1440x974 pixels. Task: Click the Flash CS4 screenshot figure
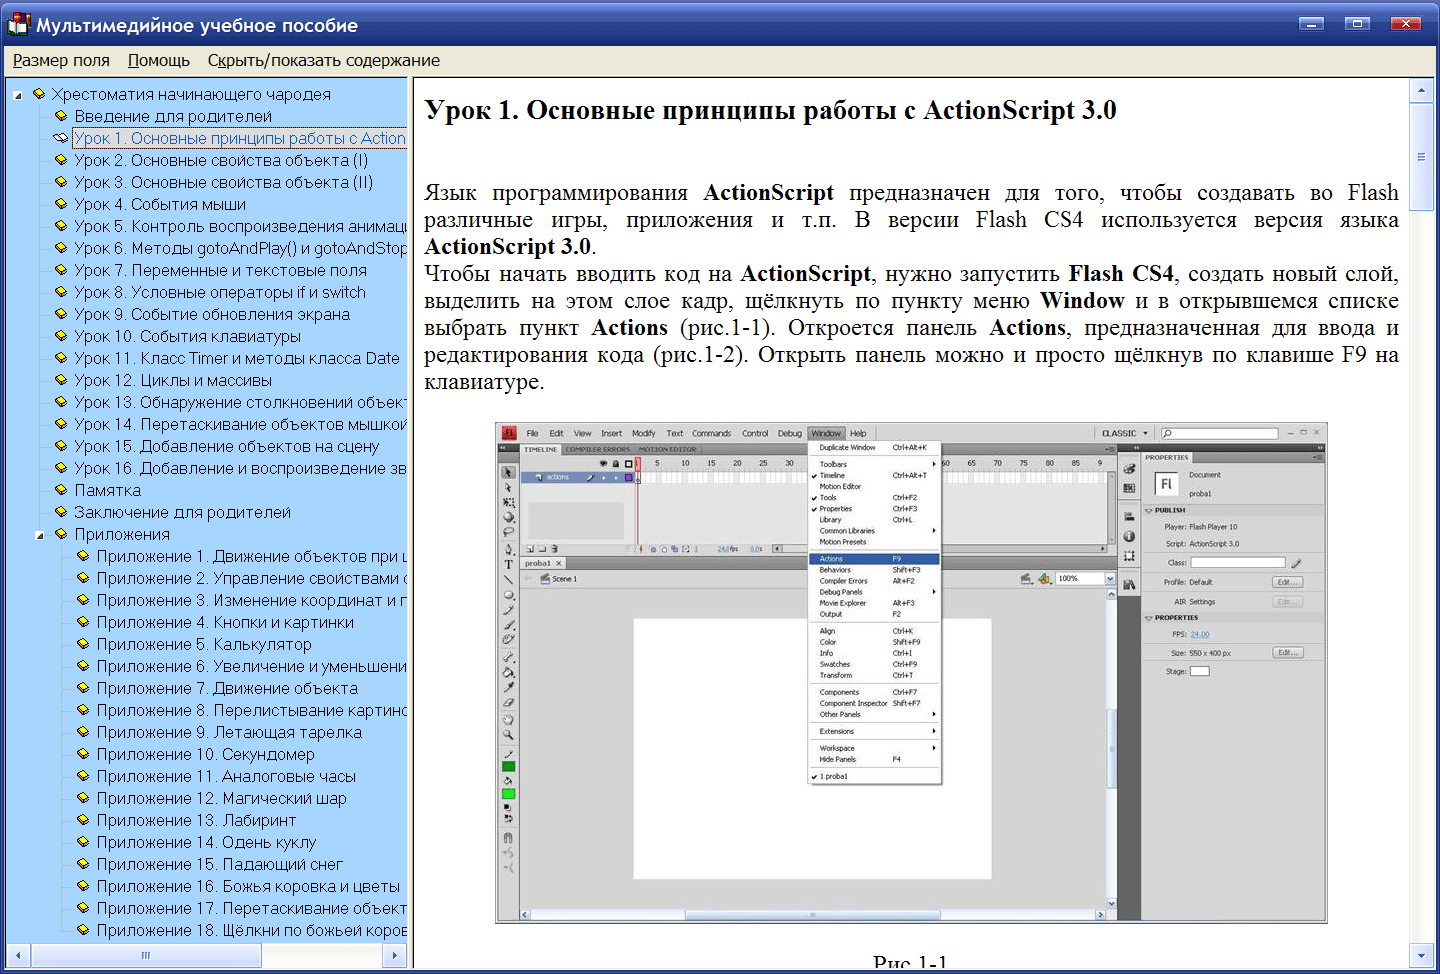[x=910, y=672]
